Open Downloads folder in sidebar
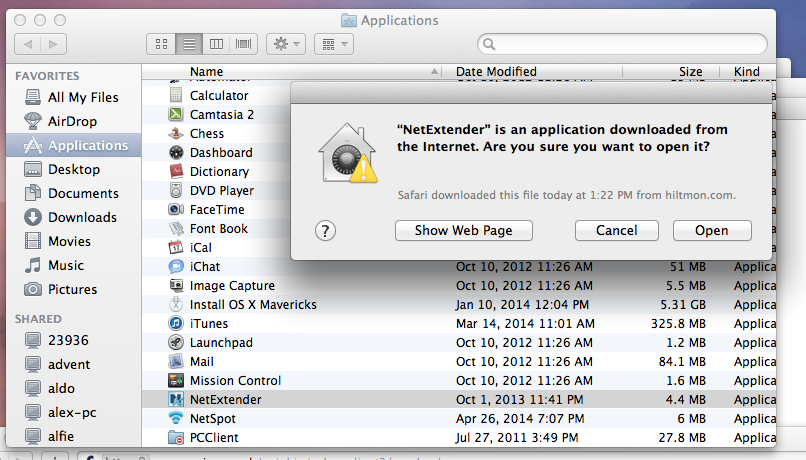 click(74, 217)
